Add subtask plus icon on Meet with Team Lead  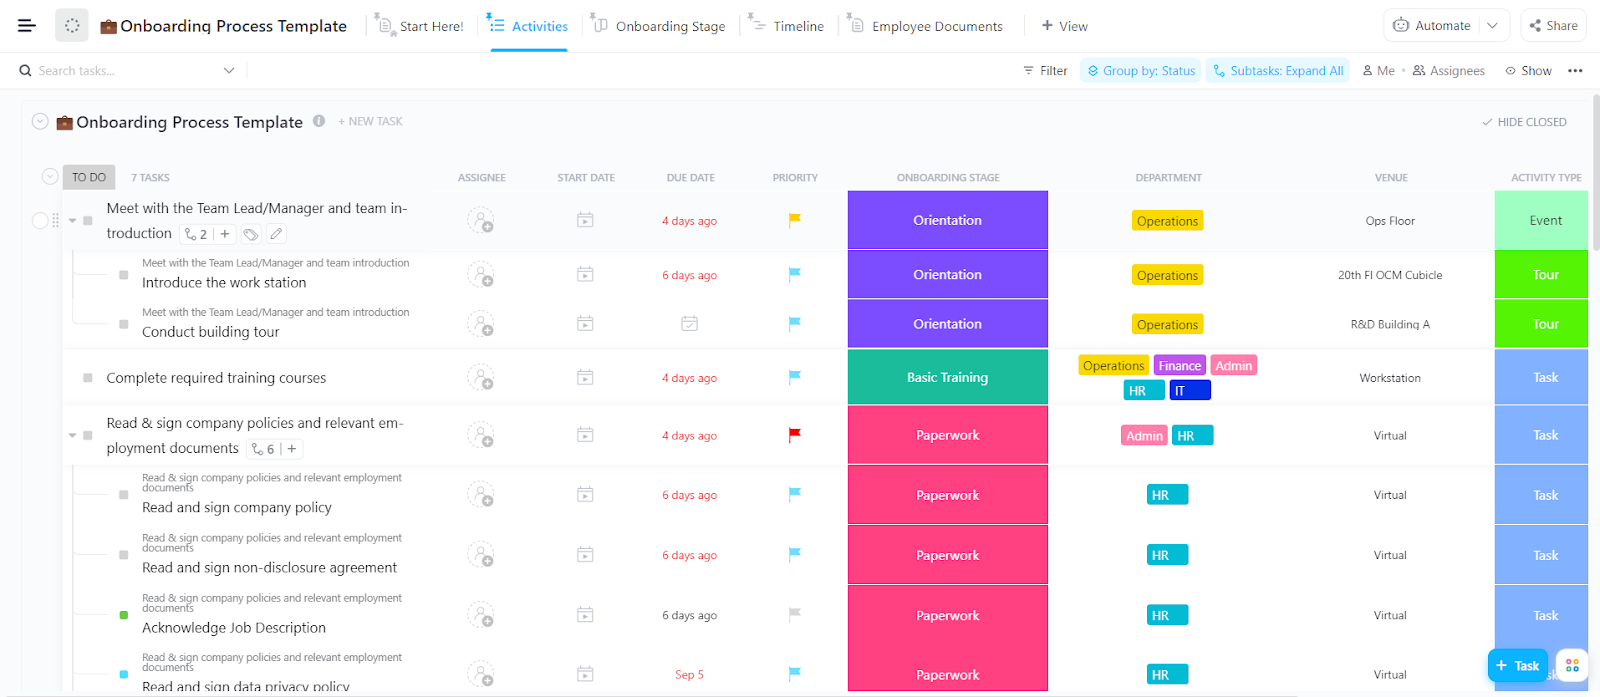pos(225,234)
